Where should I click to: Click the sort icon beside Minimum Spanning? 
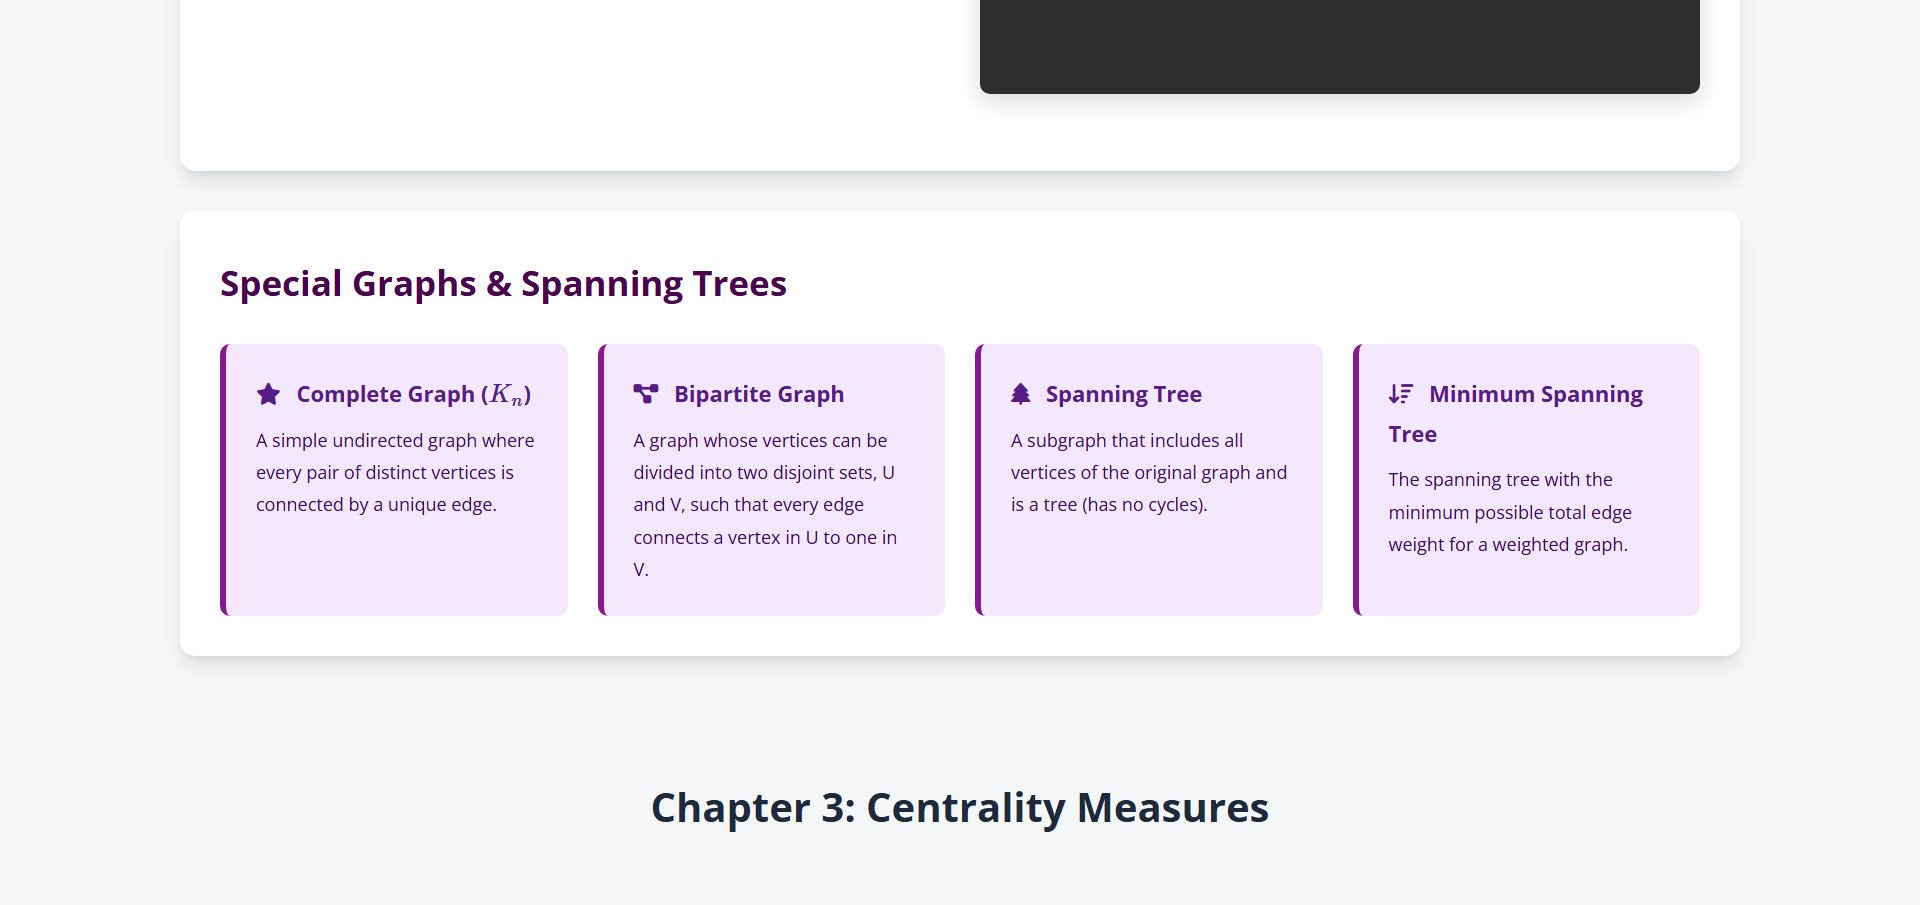pos(1400,394)
